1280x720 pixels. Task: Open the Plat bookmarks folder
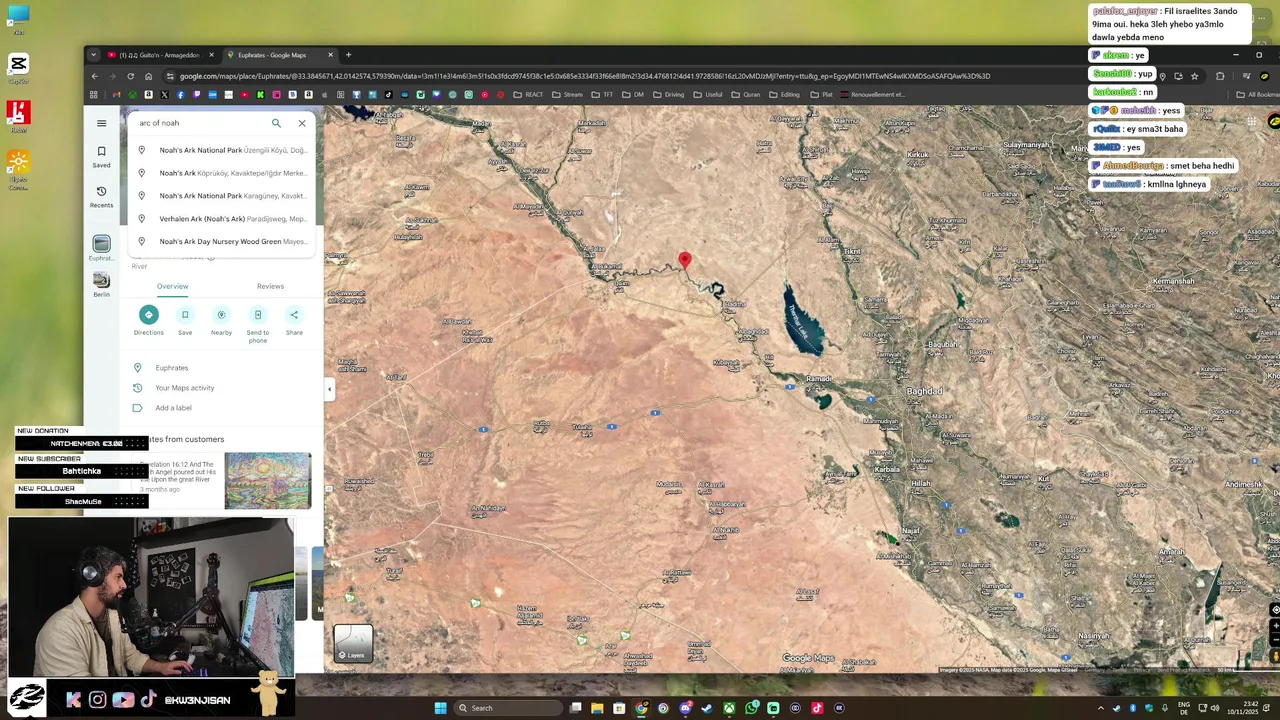click(x=821, y=95)
